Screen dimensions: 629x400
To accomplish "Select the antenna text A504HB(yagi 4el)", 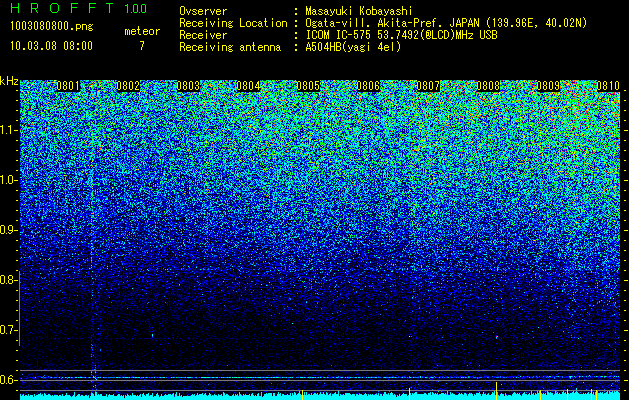I will (x=353, y=47).
